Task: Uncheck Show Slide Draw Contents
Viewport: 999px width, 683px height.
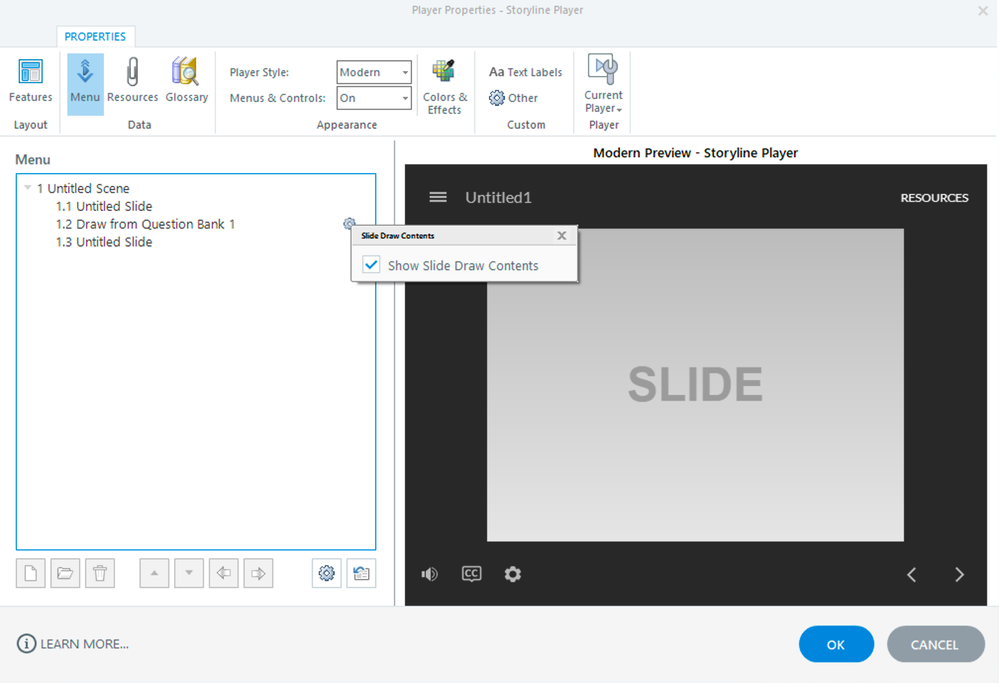Action: (371, 265)
